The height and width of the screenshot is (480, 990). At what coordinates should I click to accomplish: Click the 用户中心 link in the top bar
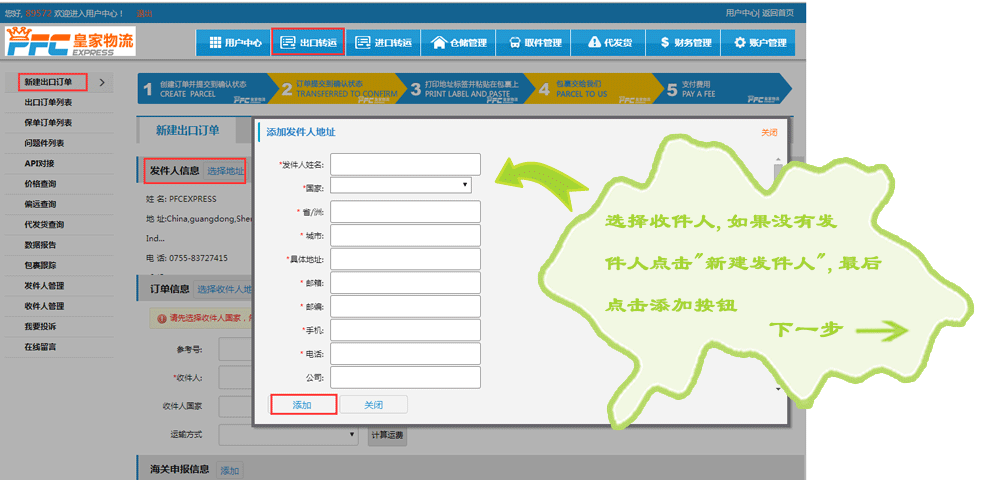click(741, 13)
